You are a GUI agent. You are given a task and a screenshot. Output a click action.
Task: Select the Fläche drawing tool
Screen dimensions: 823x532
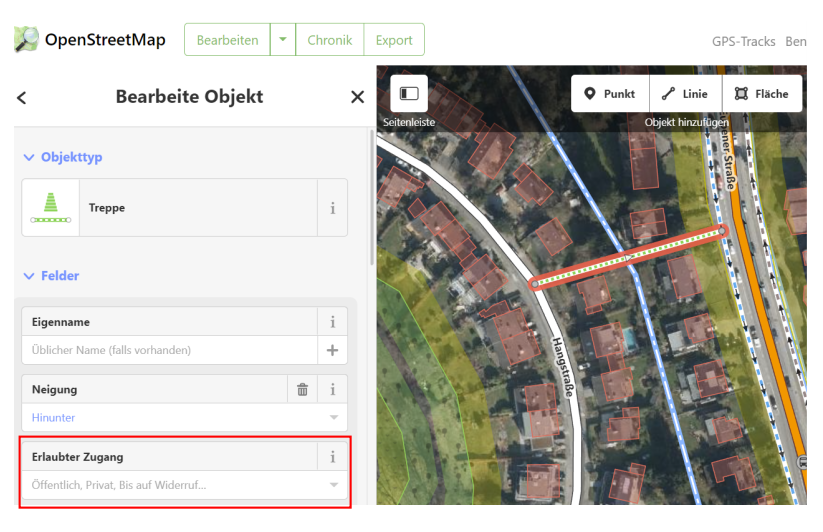pos(762,94)
